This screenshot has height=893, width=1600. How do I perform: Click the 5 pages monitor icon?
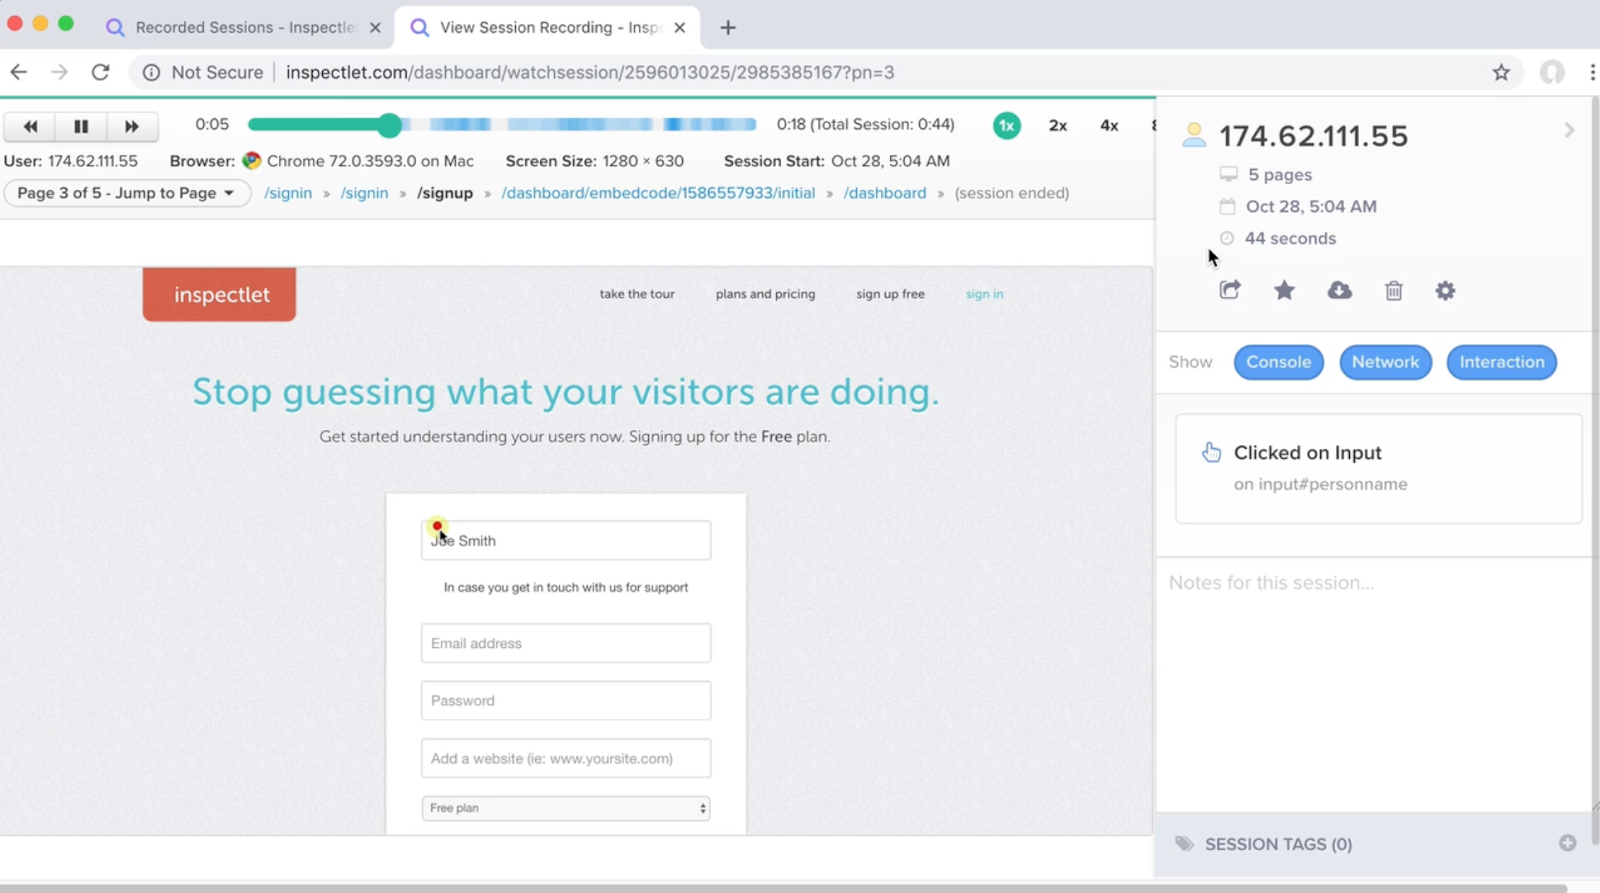(1228, 174)
